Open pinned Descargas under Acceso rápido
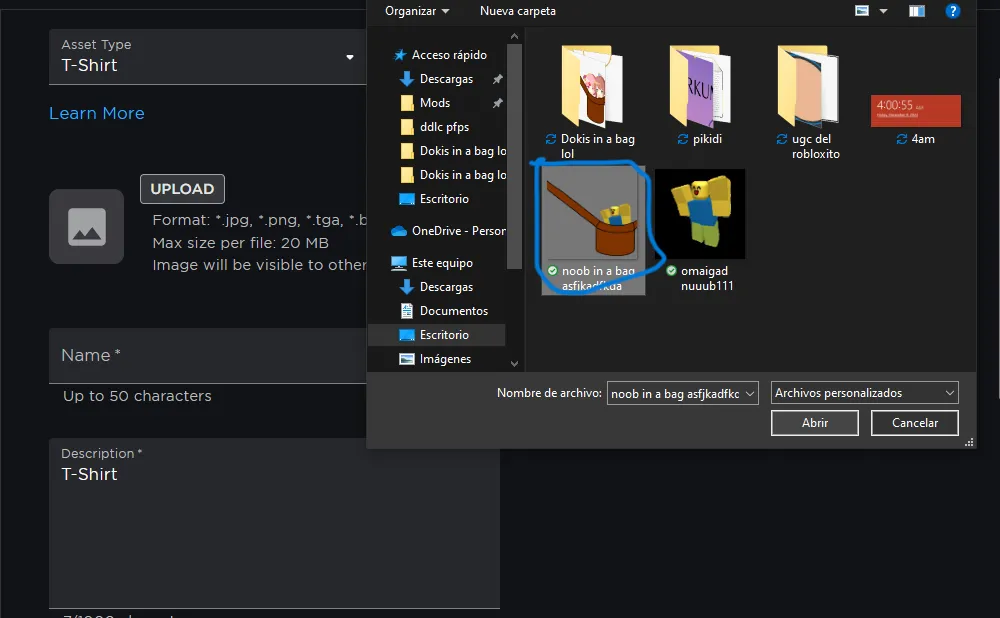Viewport: 1000px width, 618px height. [446, 79]
